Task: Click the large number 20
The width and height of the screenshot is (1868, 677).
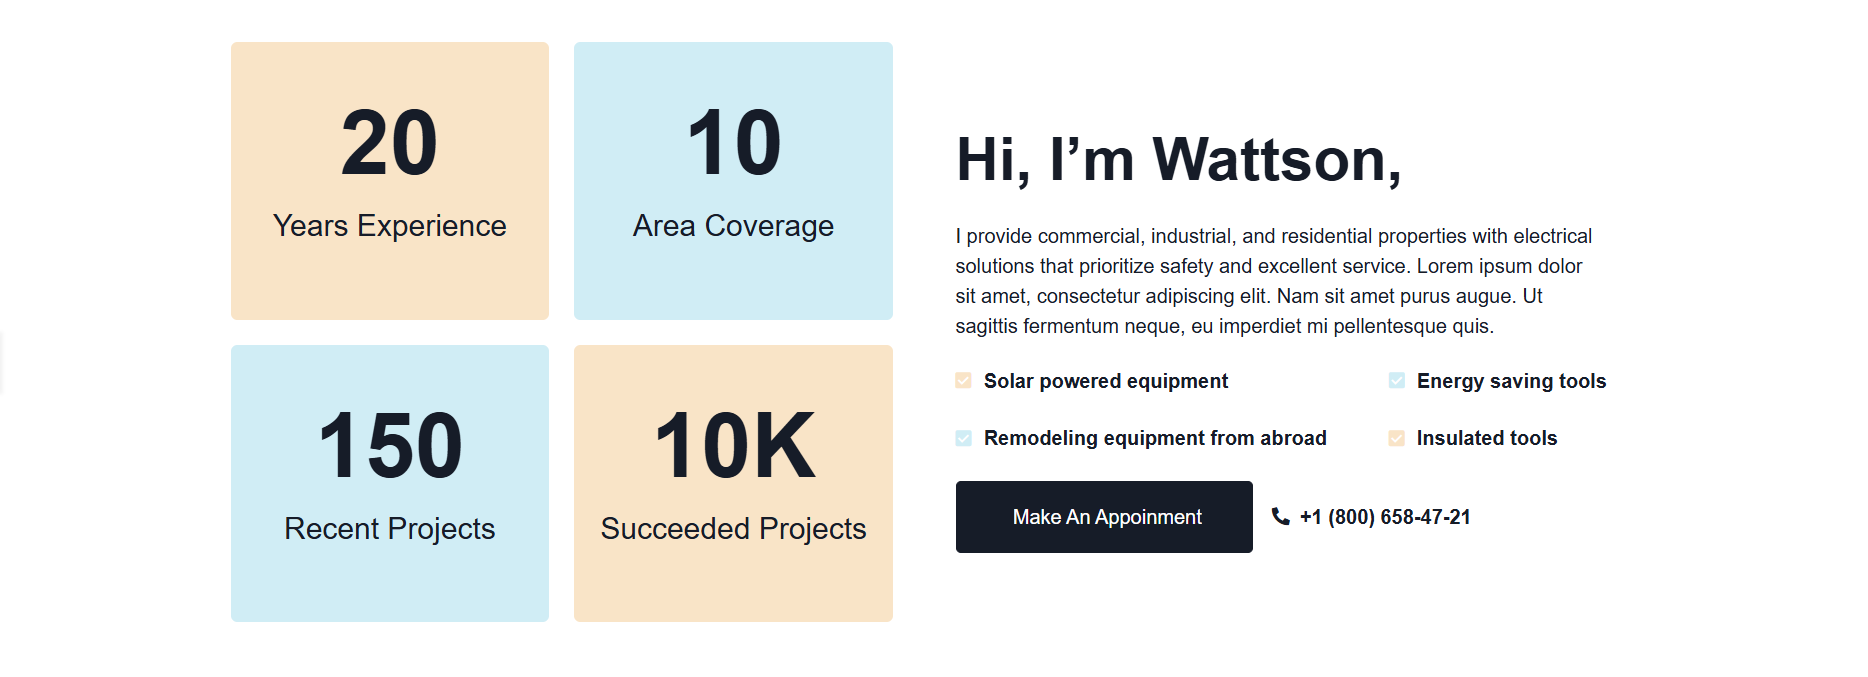Action: pyautogui.click(x=389, y=144)
